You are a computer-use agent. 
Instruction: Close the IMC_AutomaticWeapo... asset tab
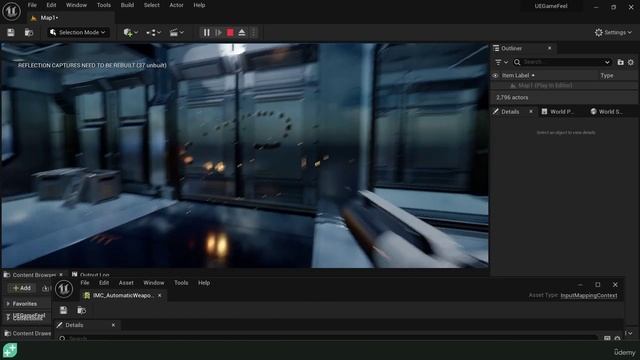(160, 295)
